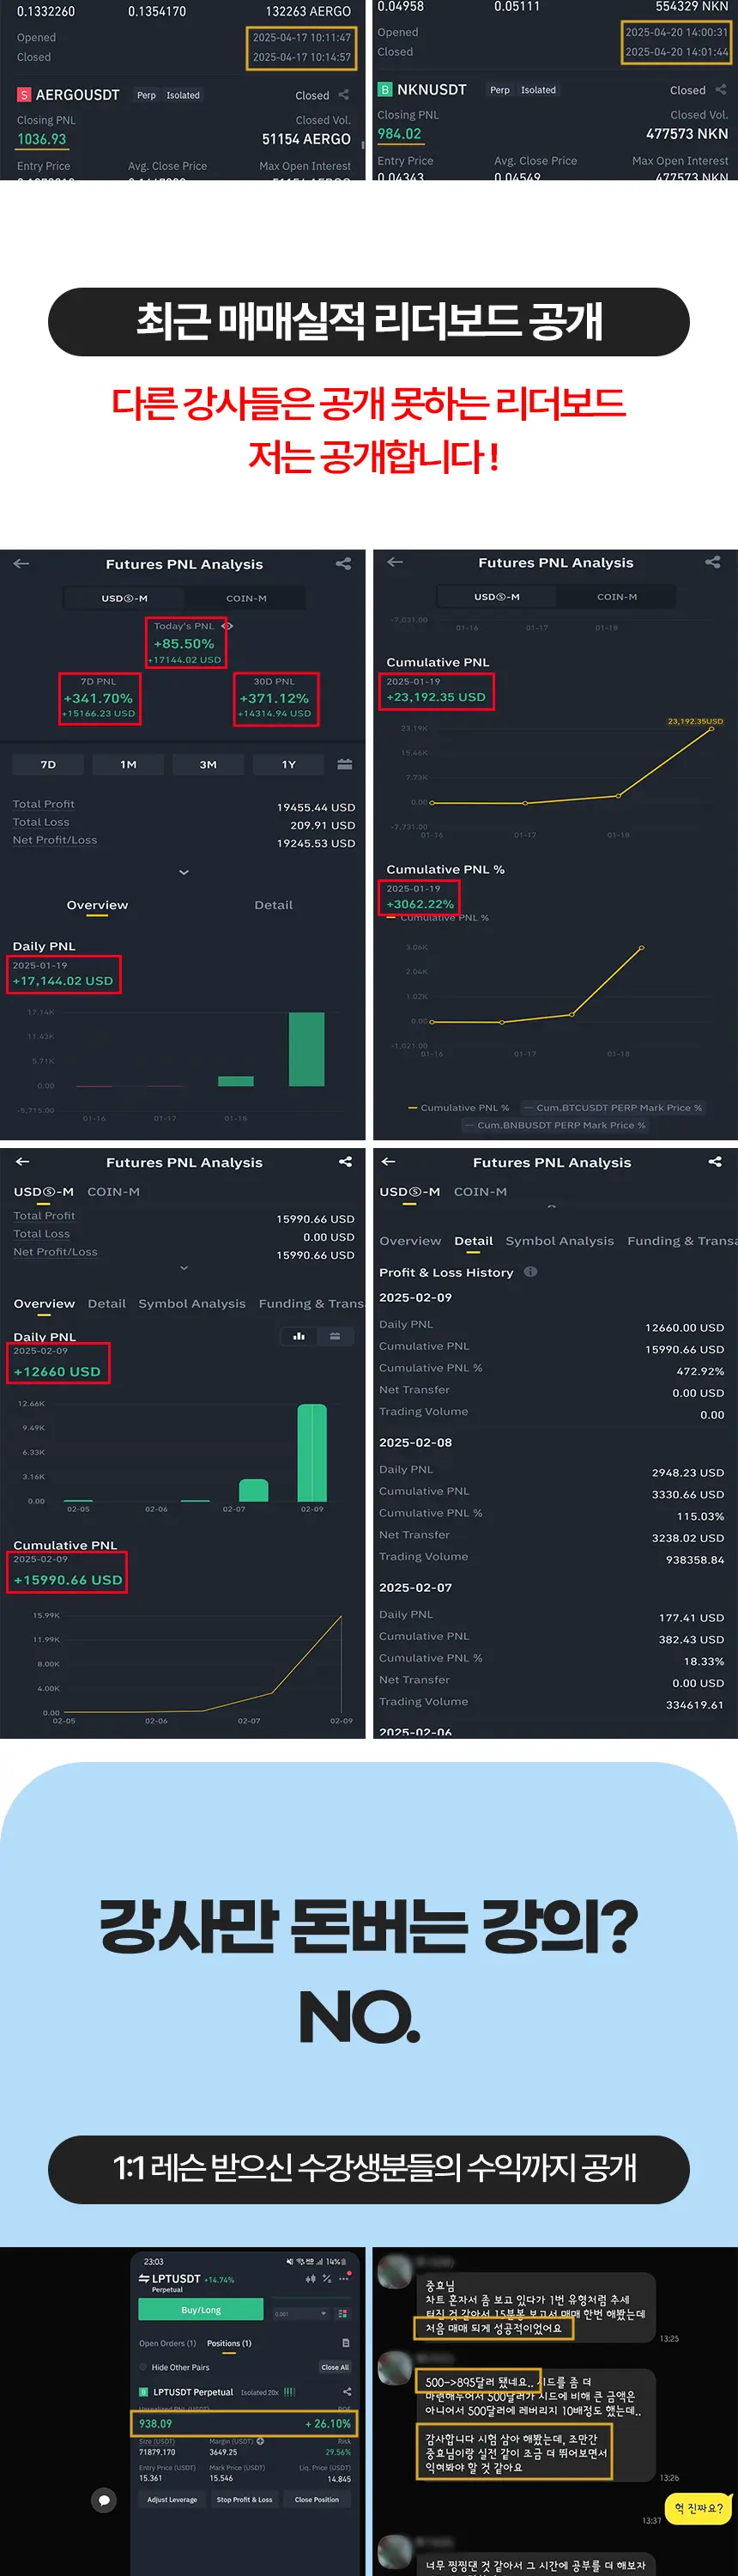Open the Positions (1) tab
This screenshot has width=738, height=2576.
point(229,2343)
